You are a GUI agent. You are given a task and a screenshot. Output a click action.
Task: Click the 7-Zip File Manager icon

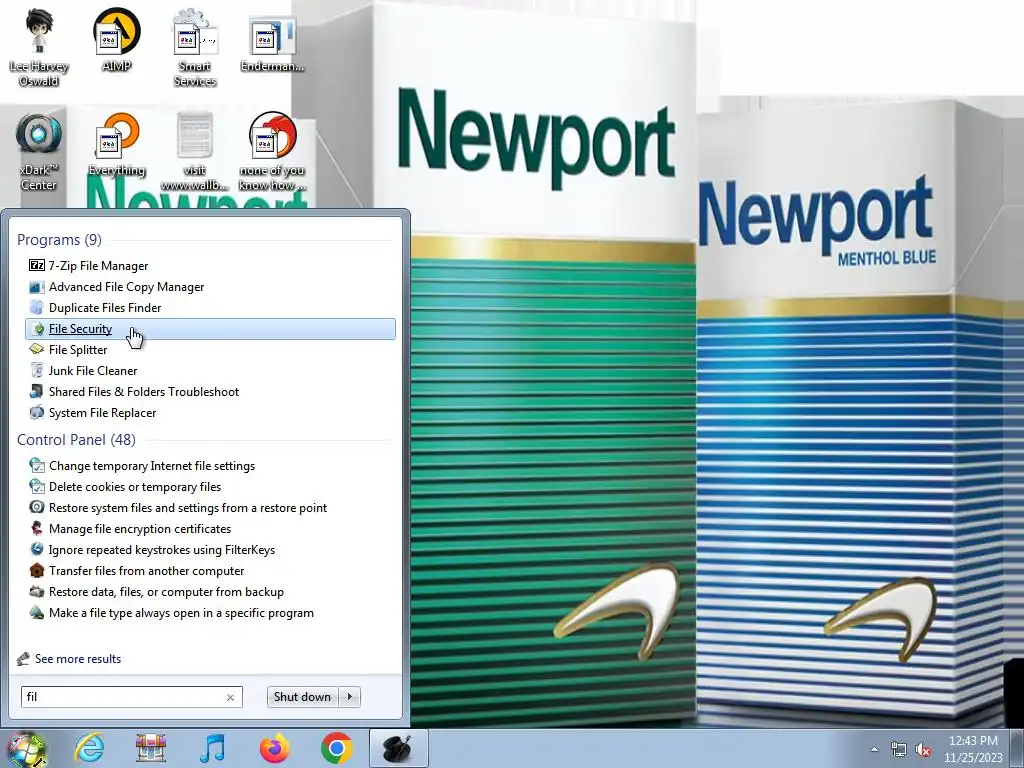coord(37,266)
